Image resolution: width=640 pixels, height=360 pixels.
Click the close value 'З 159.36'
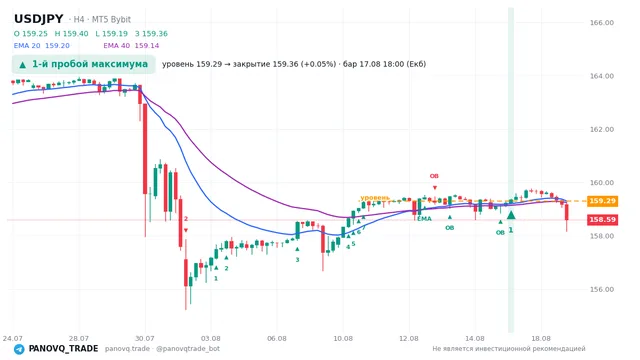(151, 33)
